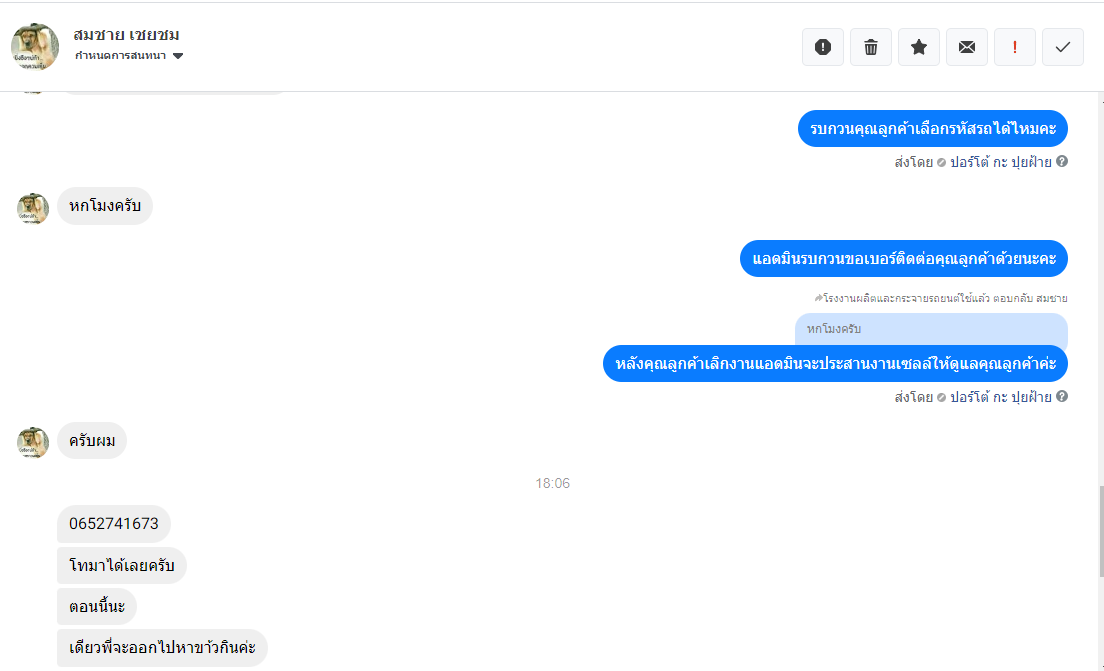This screenshot has width=1104, height=671.
Task: Select the phone number message 0652741673
Action: (114, 524)
